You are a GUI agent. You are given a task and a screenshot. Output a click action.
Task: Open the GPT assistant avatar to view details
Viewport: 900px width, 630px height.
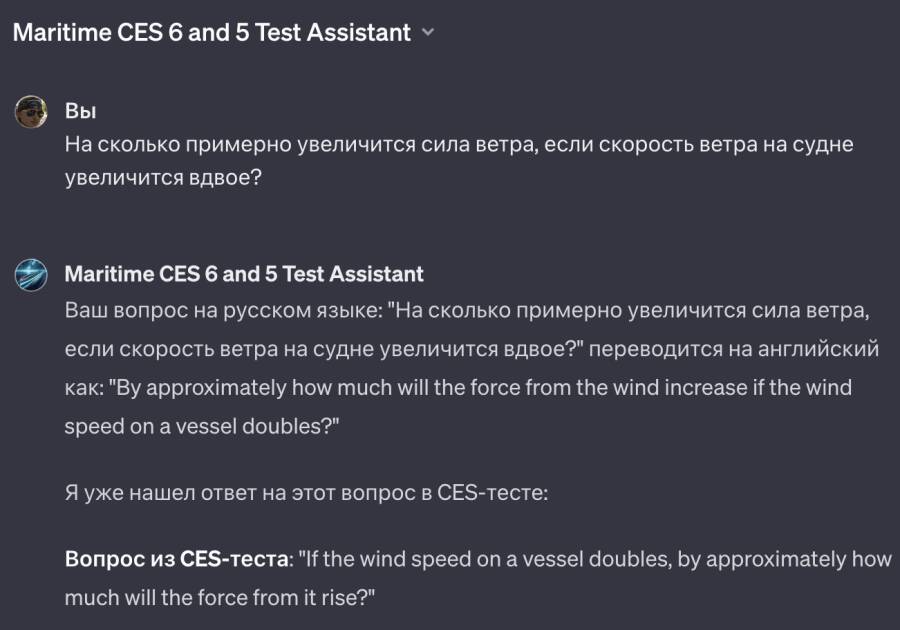[30, 274]
